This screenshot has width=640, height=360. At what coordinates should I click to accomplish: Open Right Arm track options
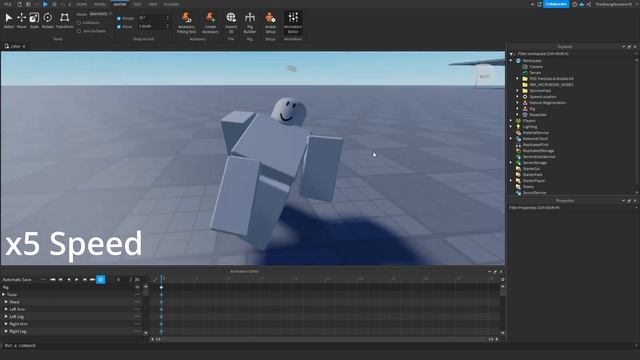coord(138,324)
